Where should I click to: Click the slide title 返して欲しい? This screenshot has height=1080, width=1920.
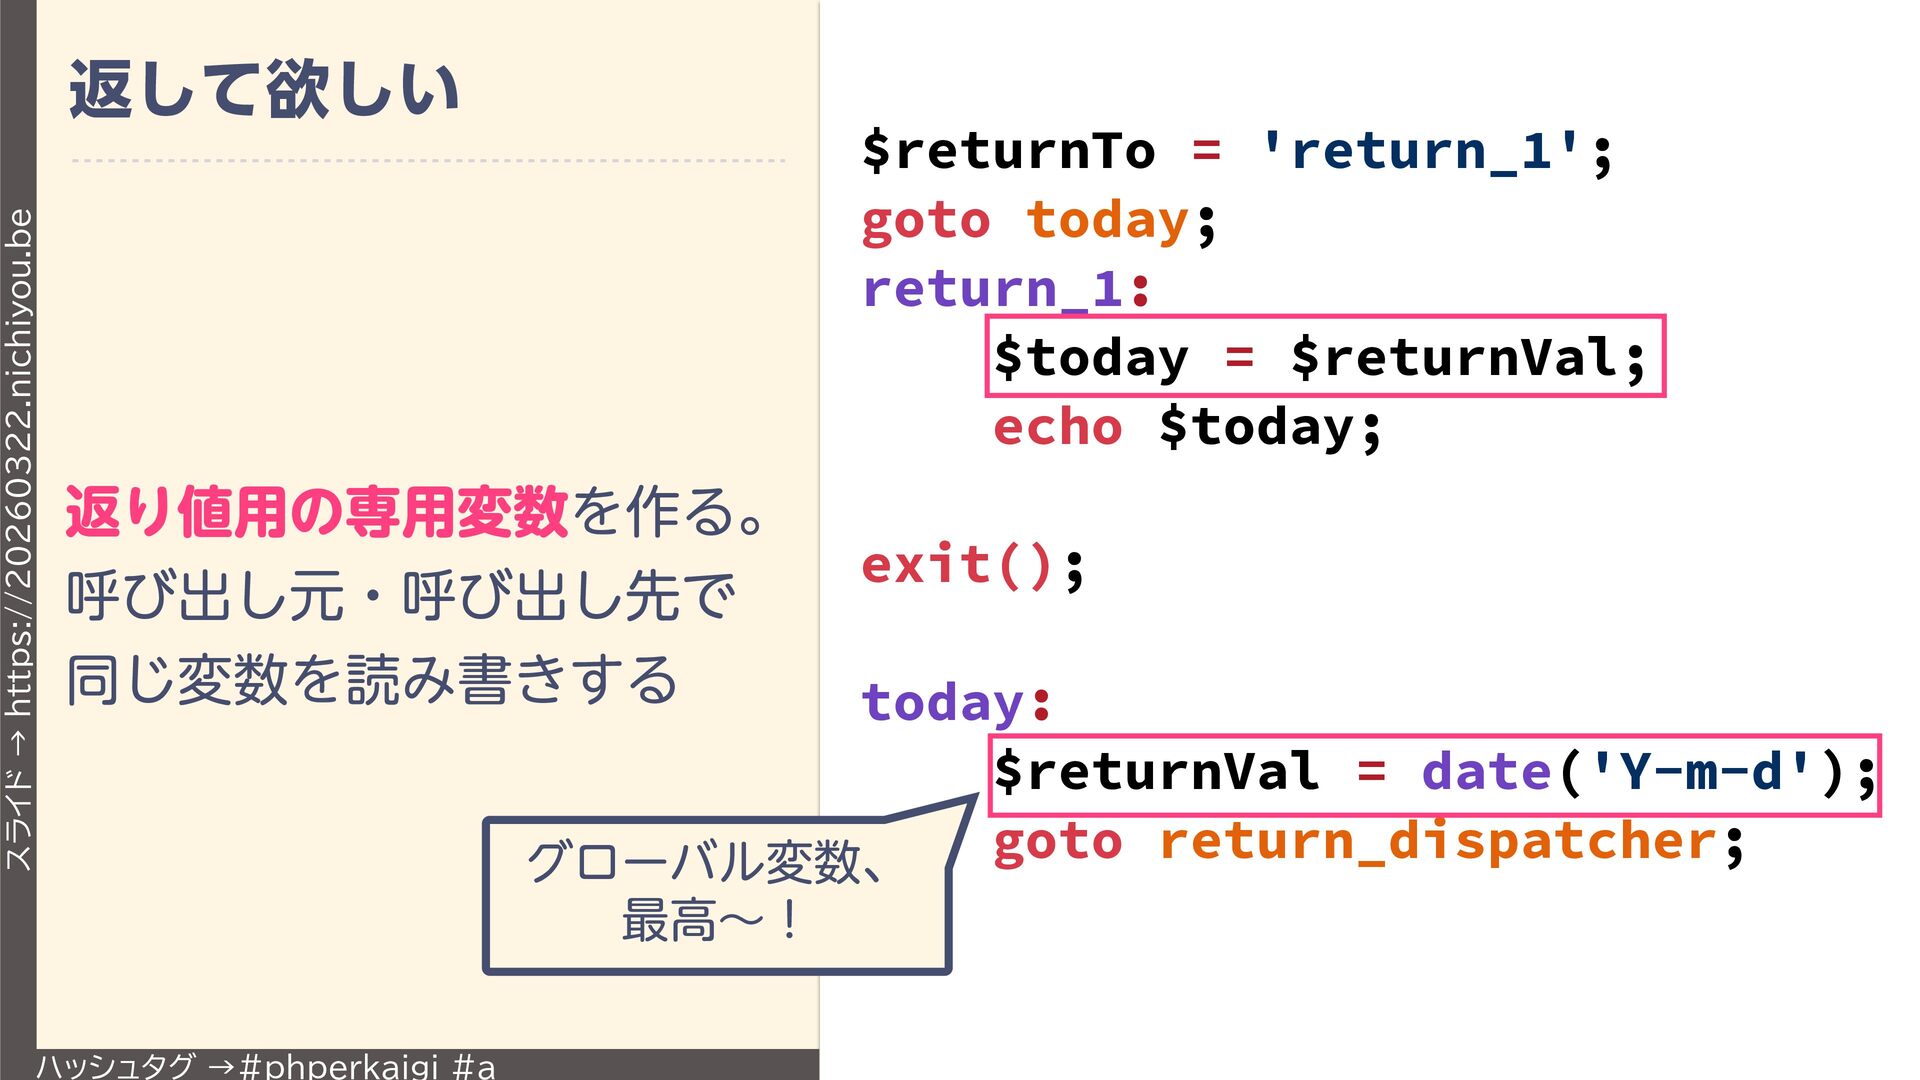coord(264,90)
